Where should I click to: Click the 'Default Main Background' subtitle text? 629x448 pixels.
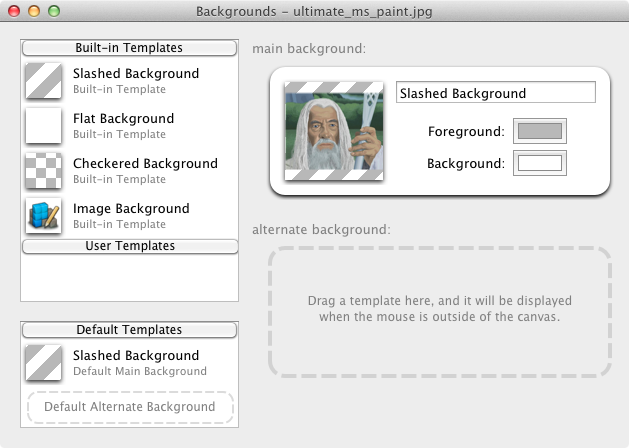click(x=140, y=371)
